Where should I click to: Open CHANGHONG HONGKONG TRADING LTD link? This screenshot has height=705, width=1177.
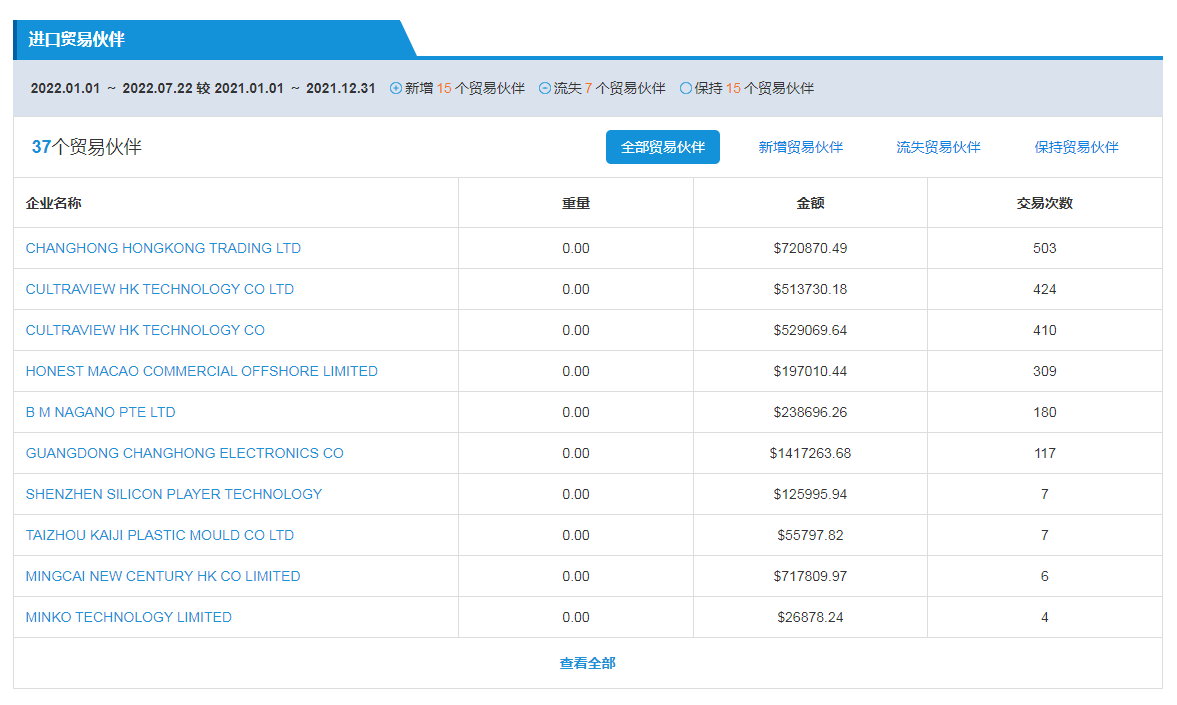[163, 248]
